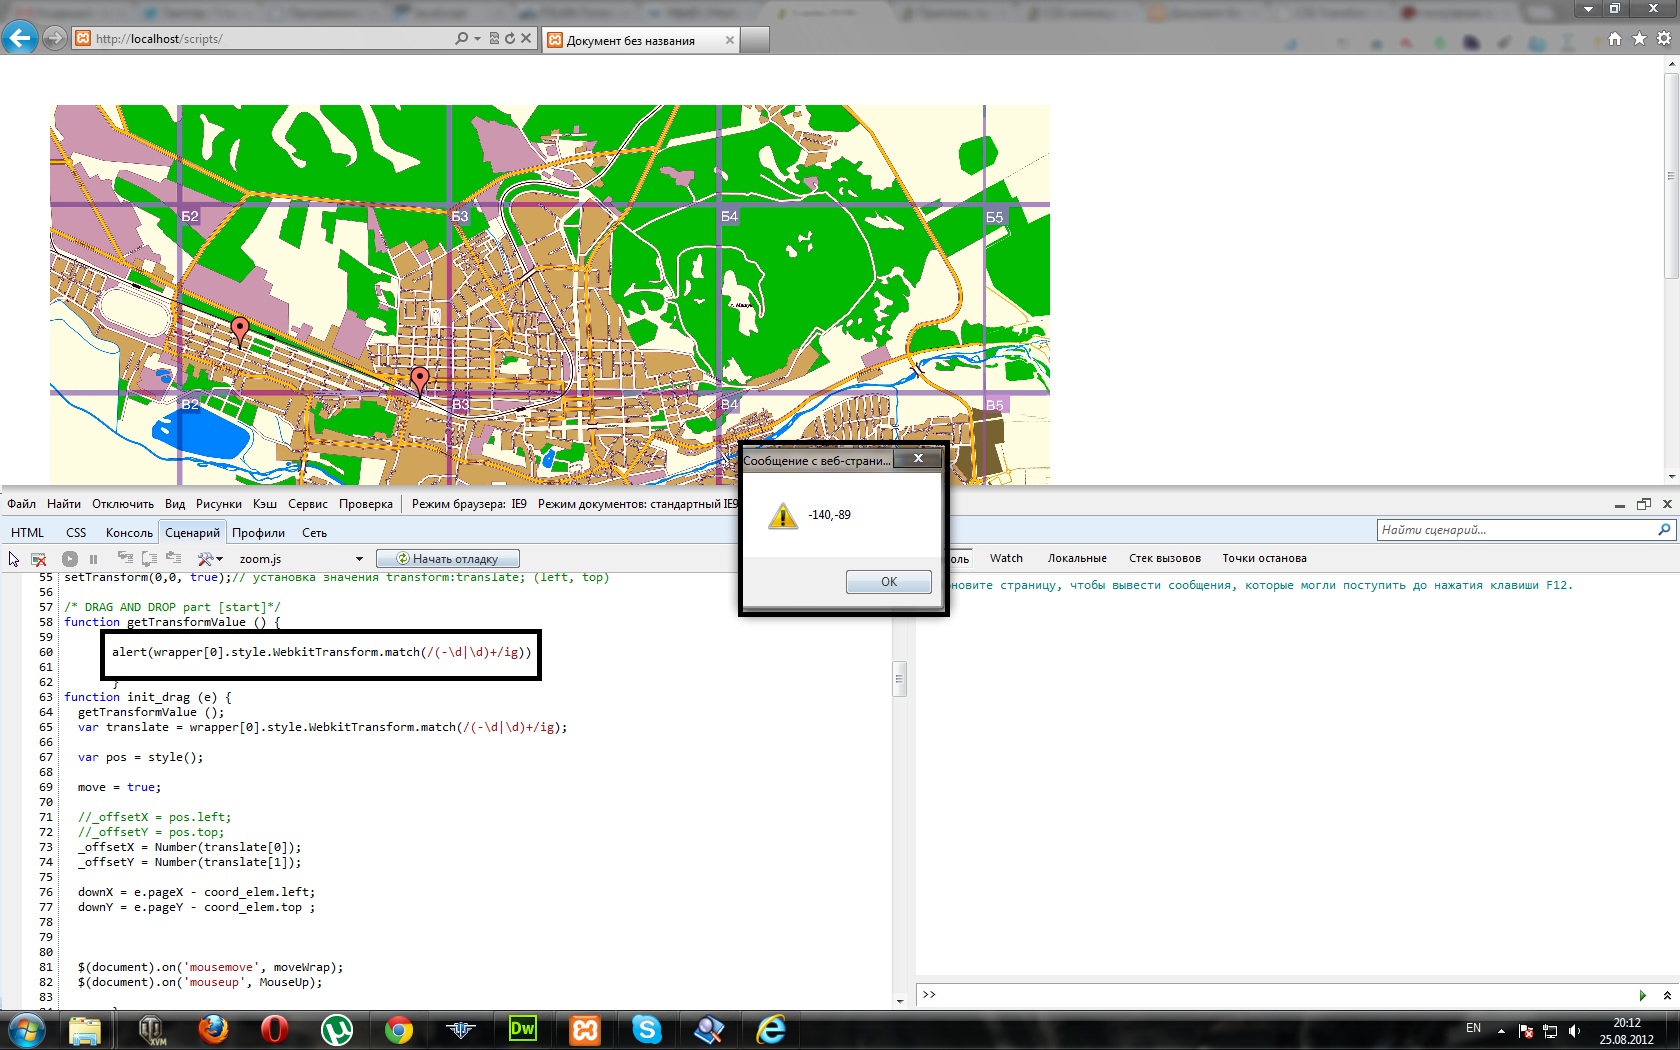This screenshot has width=1680, height=1050.
Task: Open the zoom.js script file dropdown
Action: click(x=300, y=559)
